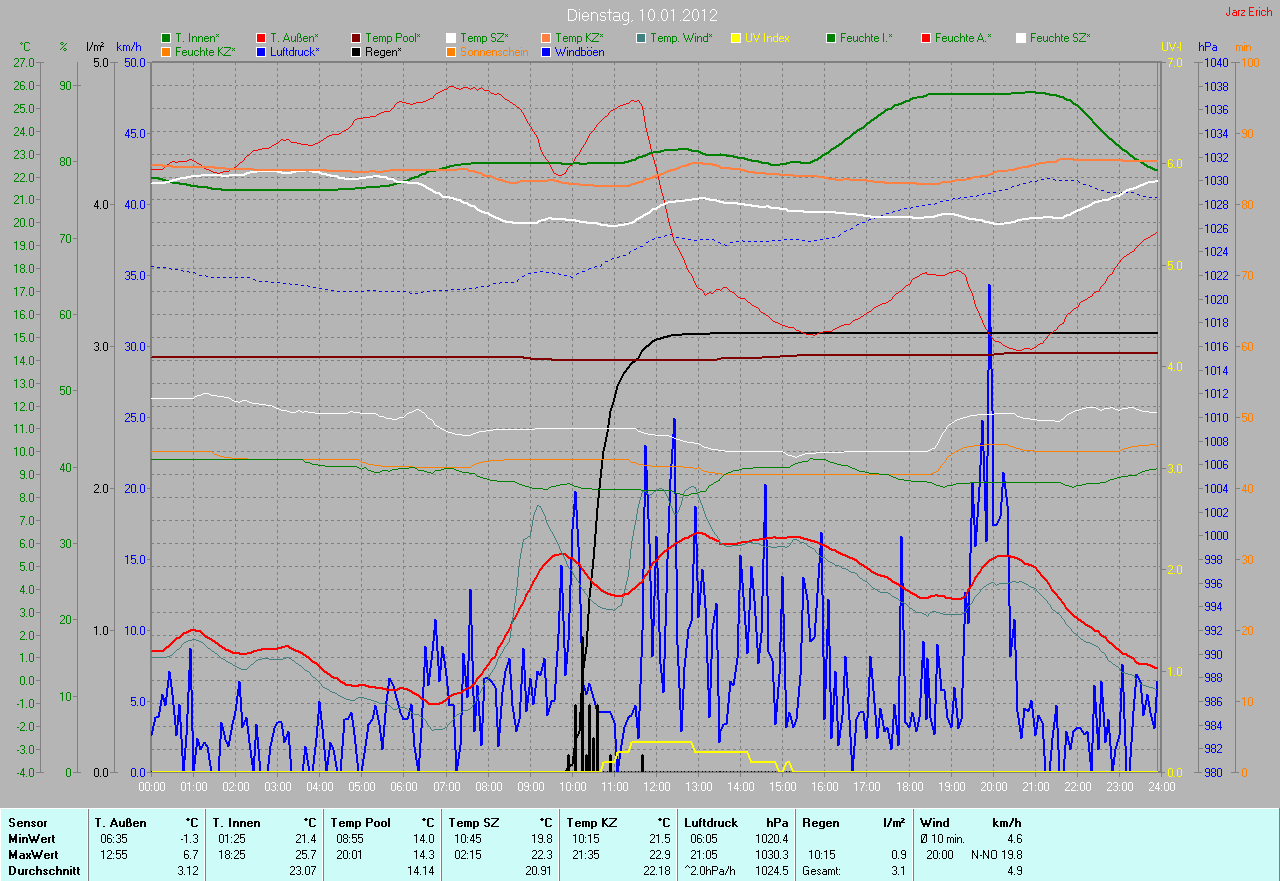Click the 12:00 marker on the time axis
The image size is (1280, 881).
coord(656,786)
